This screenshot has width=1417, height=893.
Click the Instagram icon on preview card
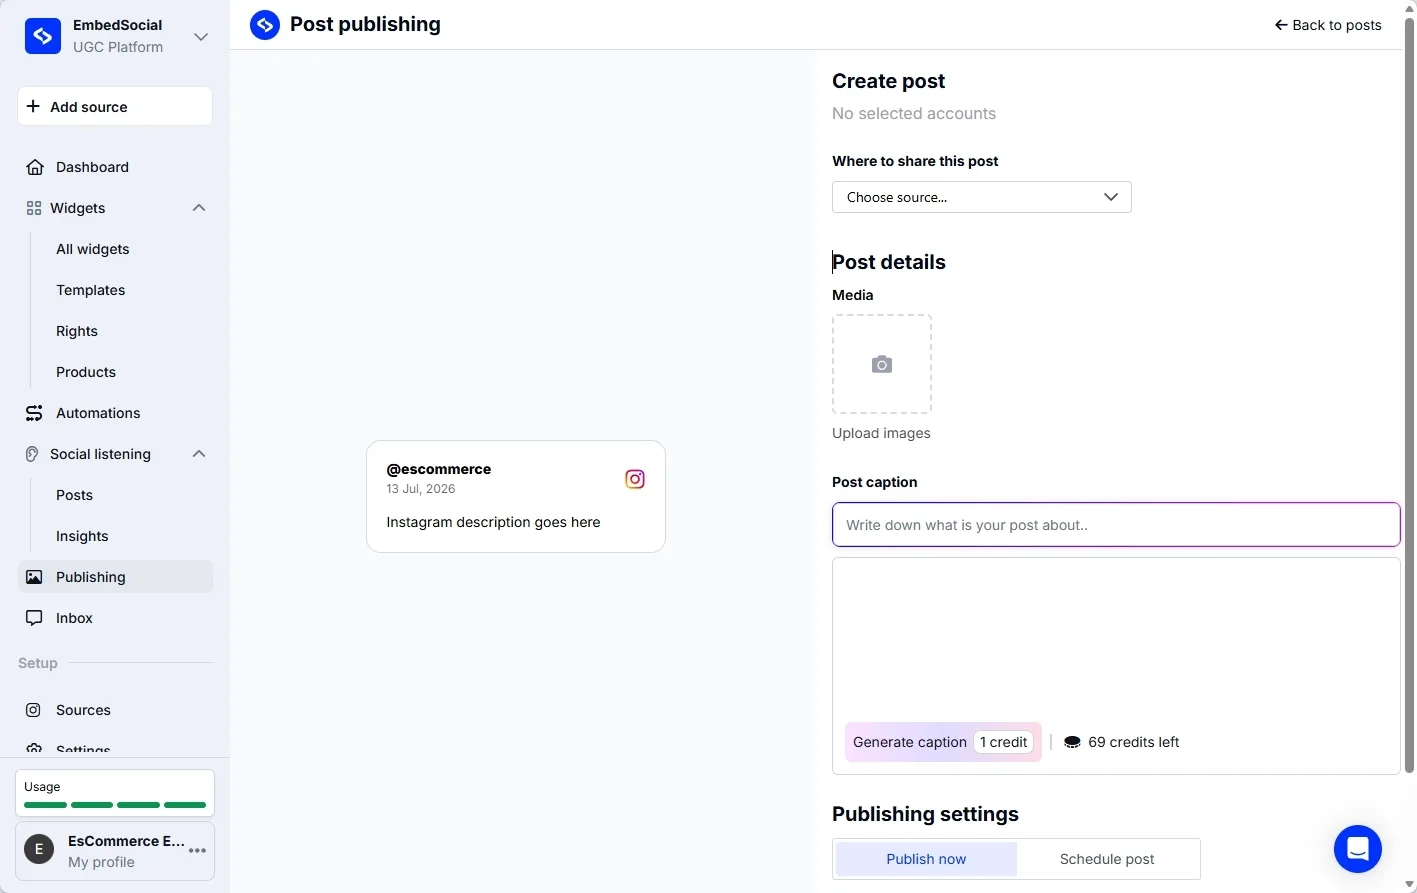635,479
